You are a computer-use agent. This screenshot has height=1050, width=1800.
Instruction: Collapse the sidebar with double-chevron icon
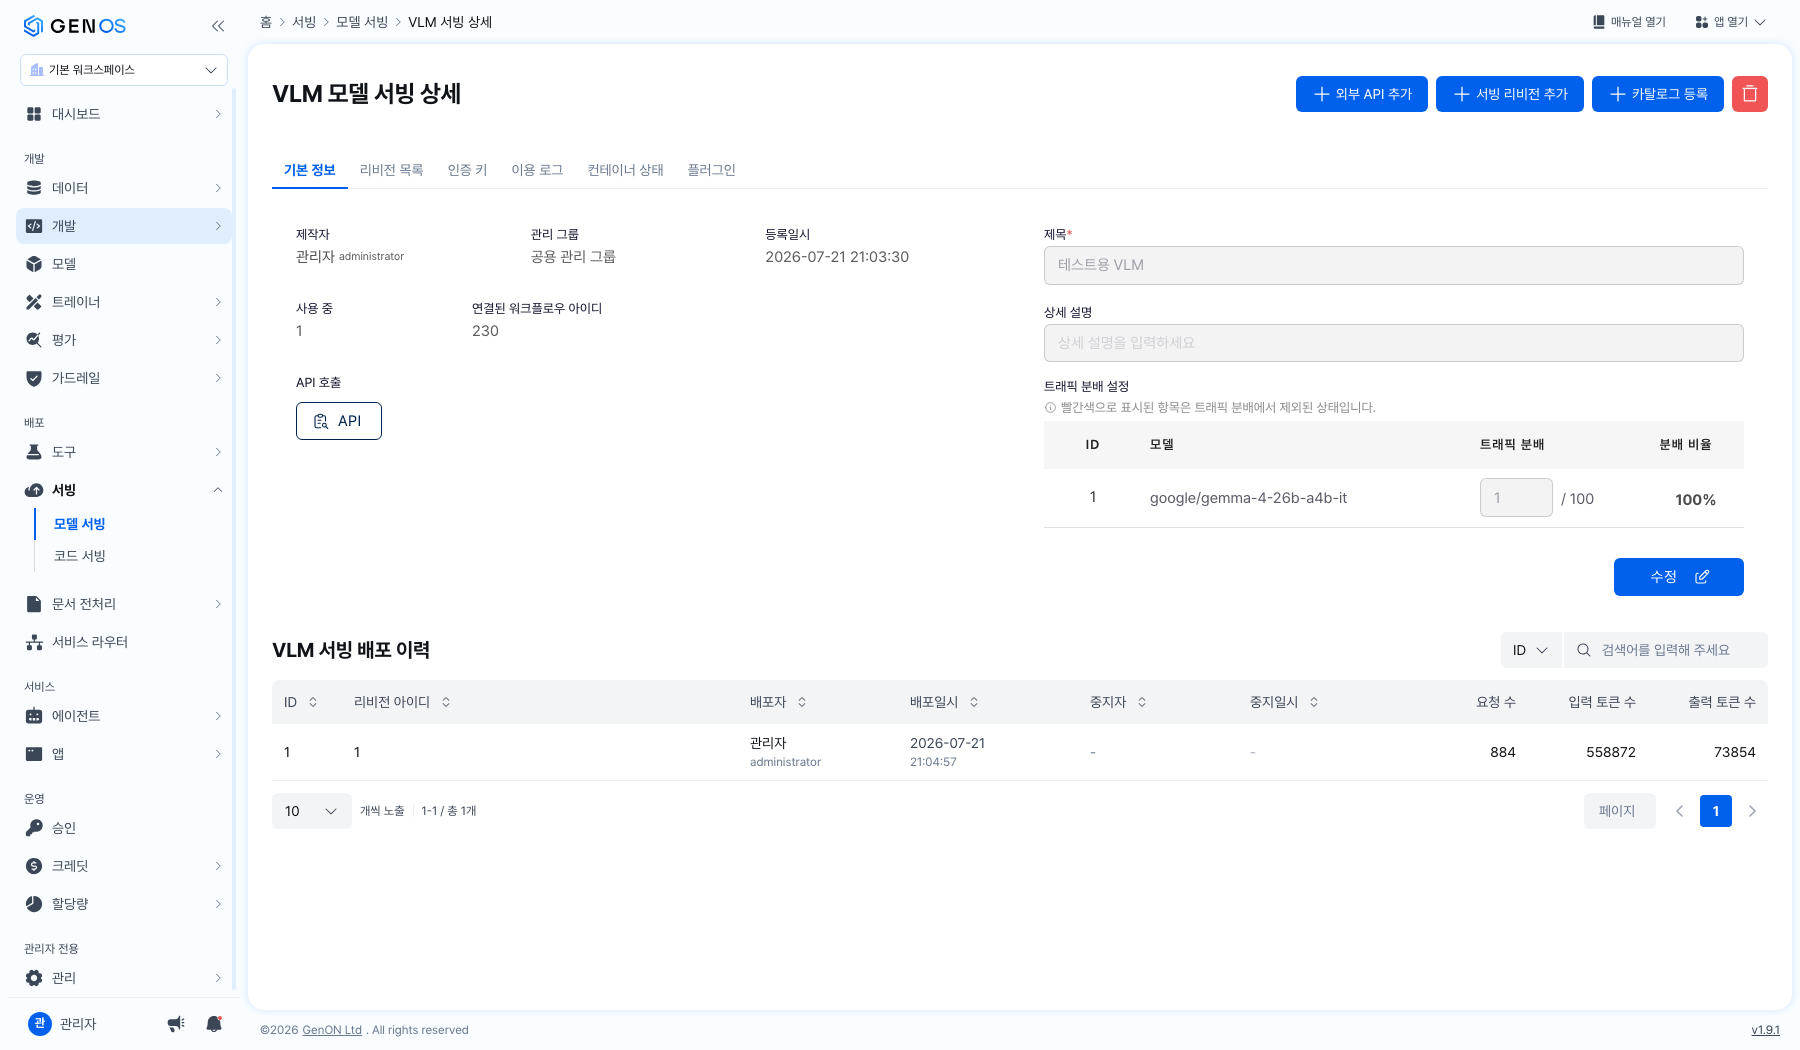[218, 26]
